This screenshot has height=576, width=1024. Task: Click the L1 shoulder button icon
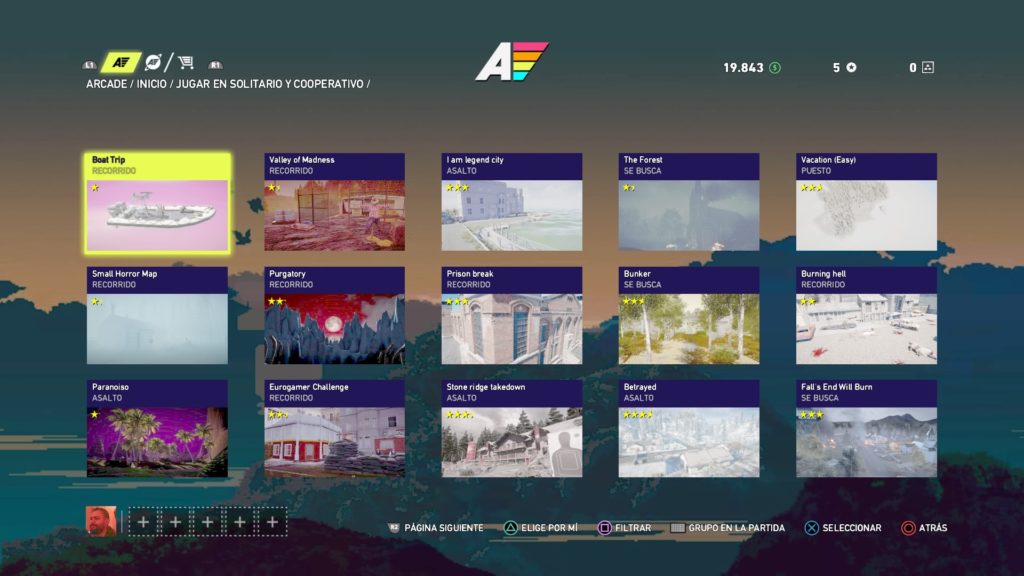pyautogui.click(x=89, y=65)
